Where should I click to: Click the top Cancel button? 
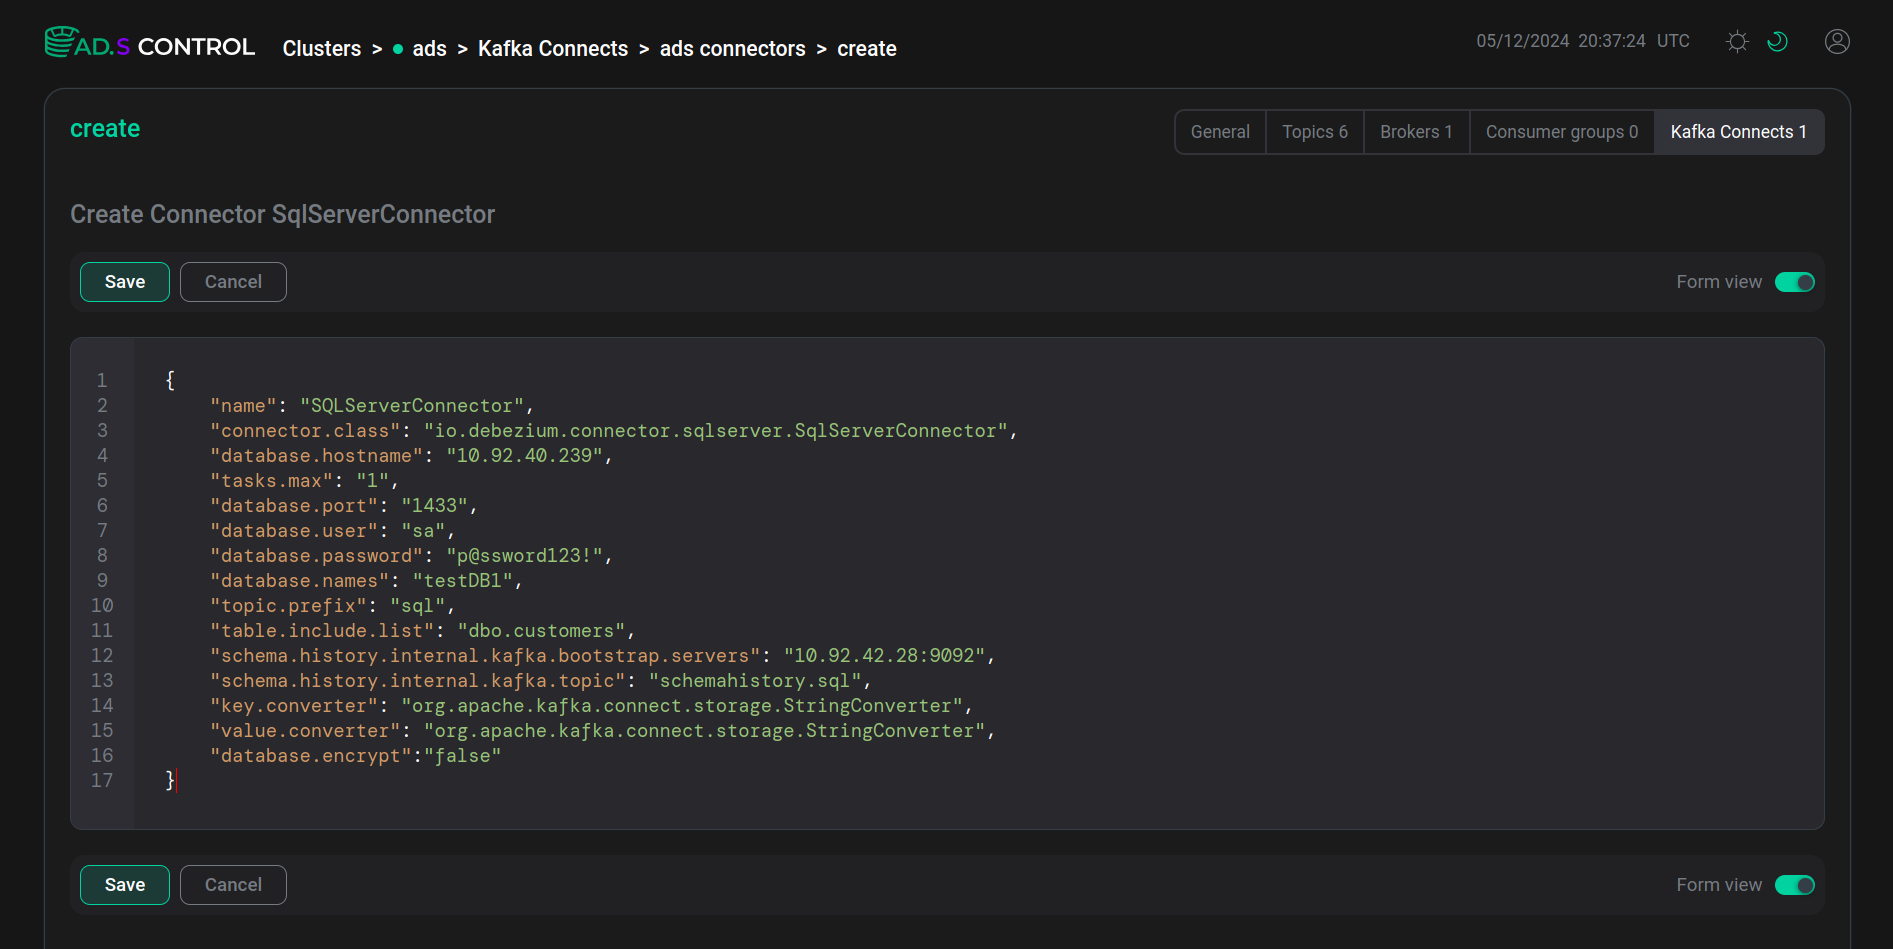(233, 282)
